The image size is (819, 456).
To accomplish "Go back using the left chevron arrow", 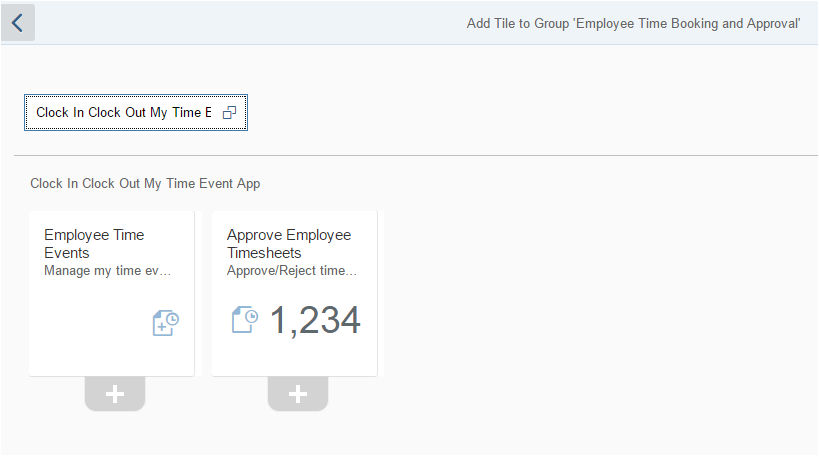I will click(x=18, y=22).
